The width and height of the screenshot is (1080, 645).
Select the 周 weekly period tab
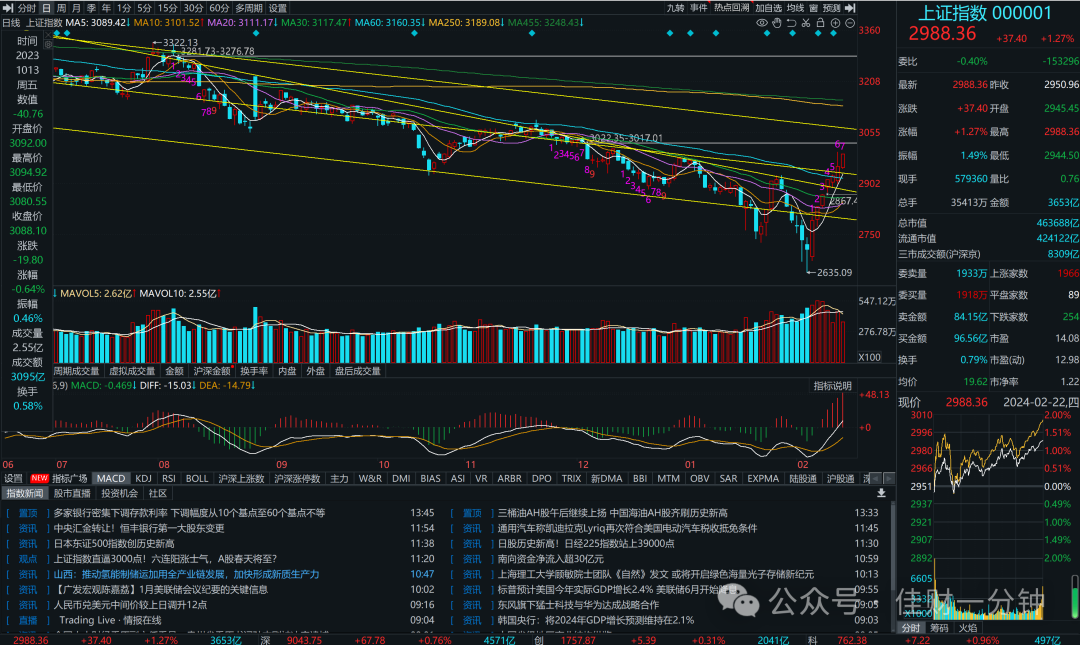[61, 8]
